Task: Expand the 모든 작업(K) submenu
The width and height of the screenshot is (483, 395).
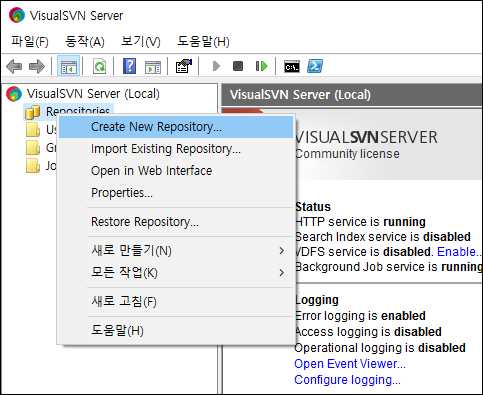Action: click(176, 273)
